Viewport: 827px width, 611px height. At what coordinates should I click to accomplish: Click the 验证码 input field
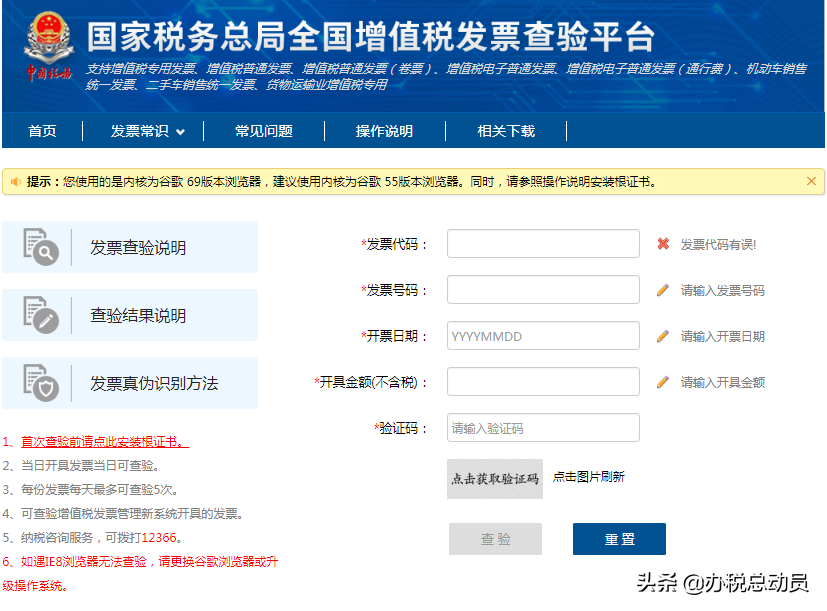tap(542, 427)
